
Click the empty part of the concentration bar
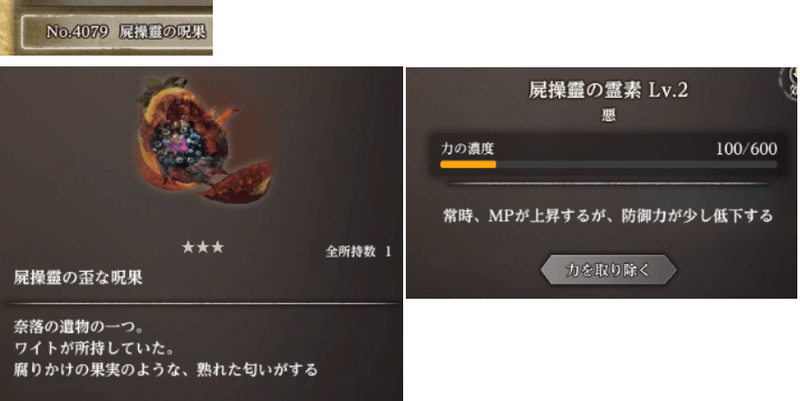[637, 164]
